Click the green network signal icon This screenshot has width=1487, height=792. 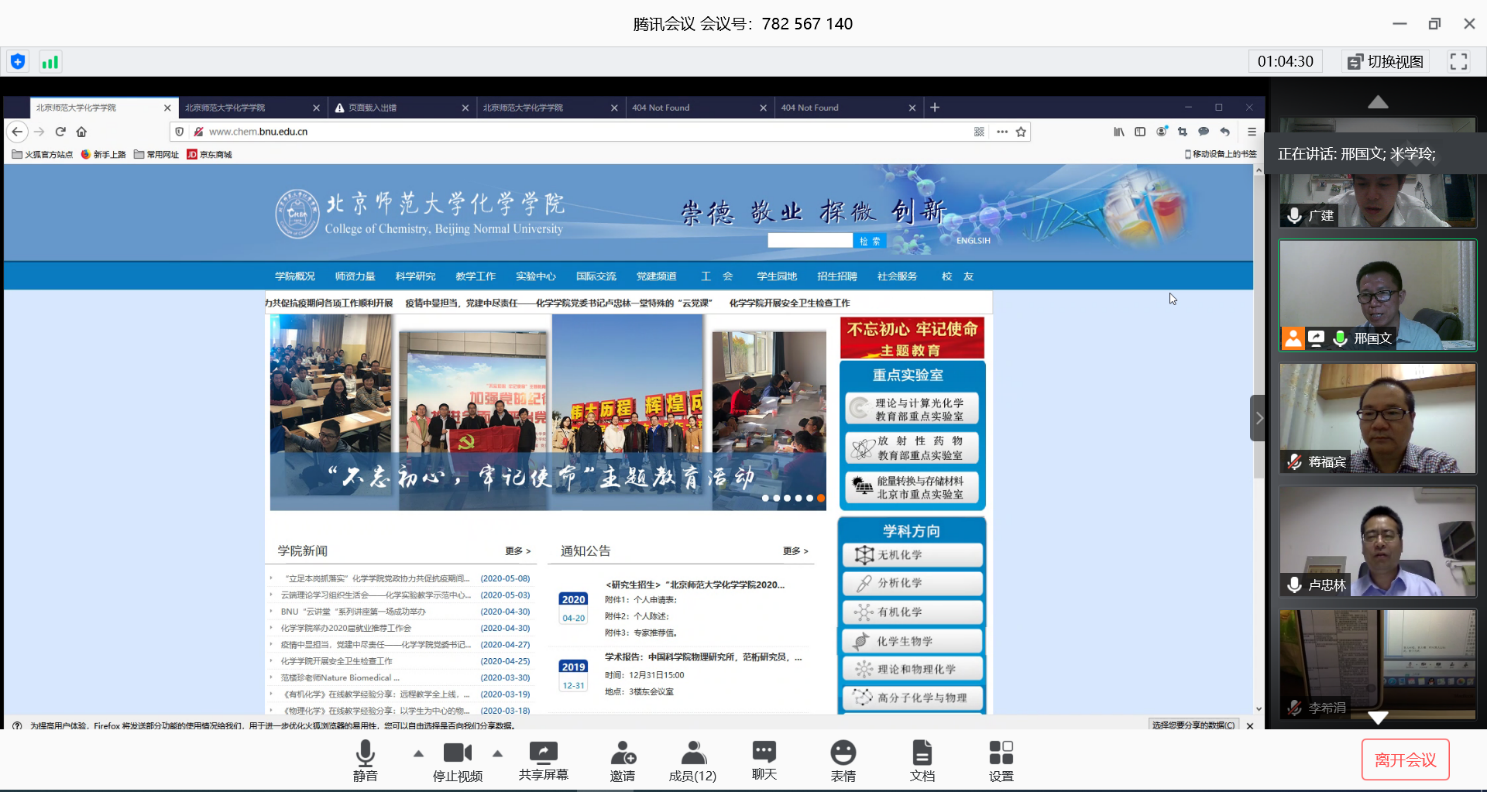coord(49,62)
